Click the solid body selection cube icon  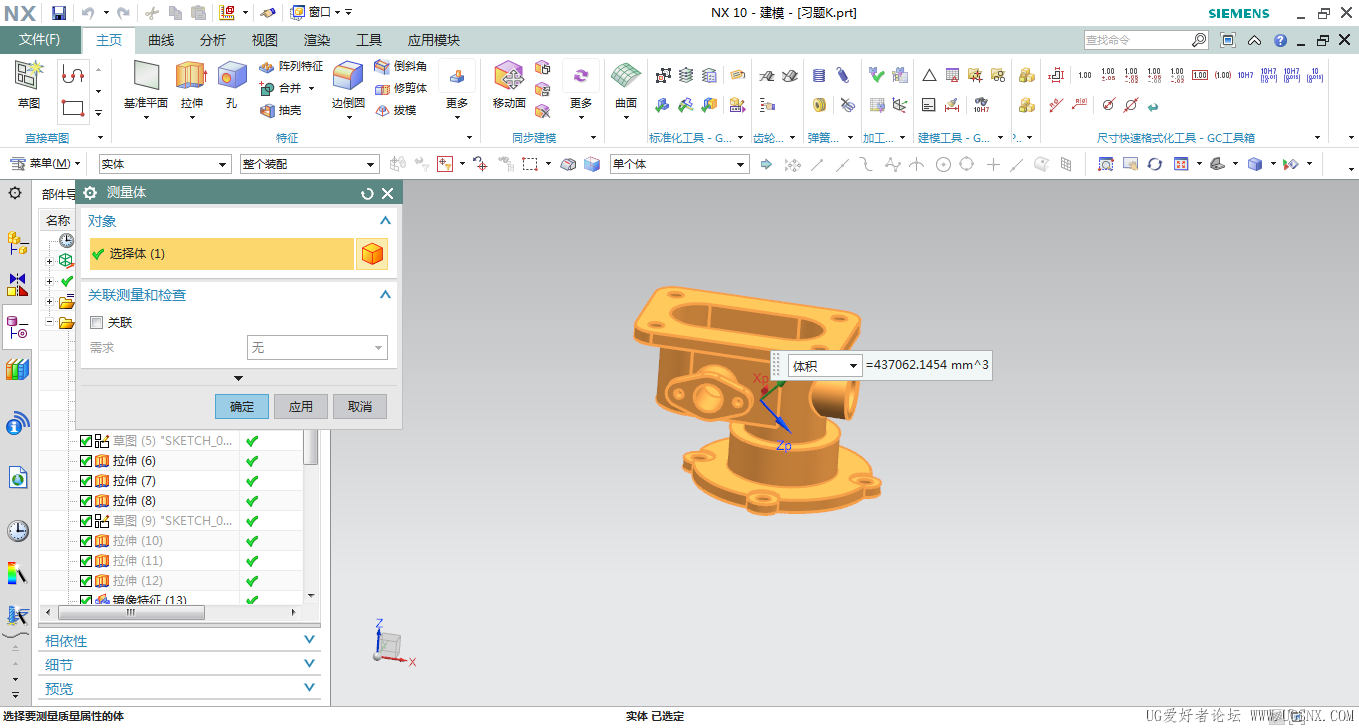(x=372, y=254)
